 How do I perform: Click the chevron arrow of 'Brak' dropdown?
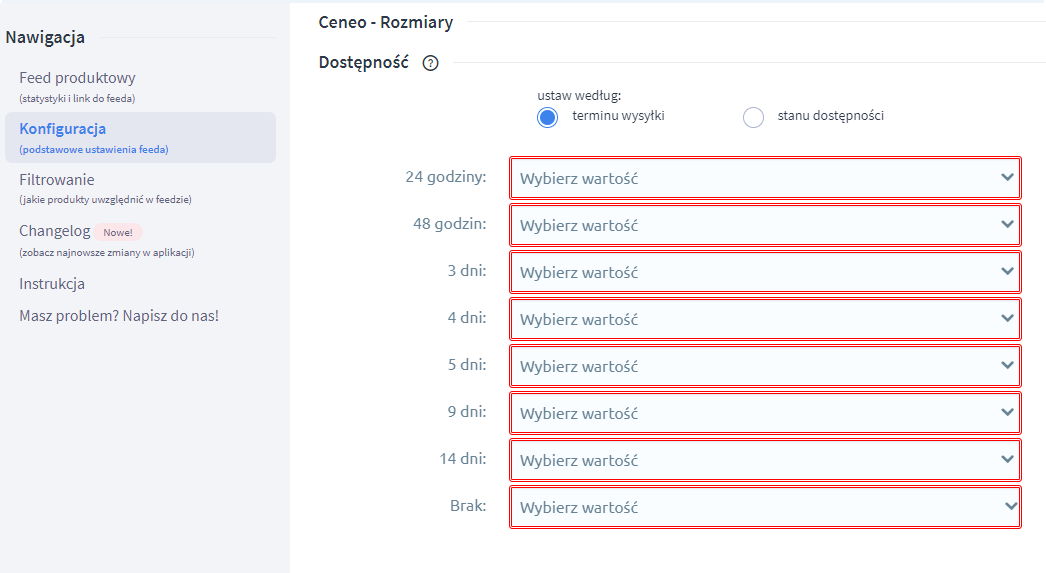pyautogui.click(x=1007, y=506)
